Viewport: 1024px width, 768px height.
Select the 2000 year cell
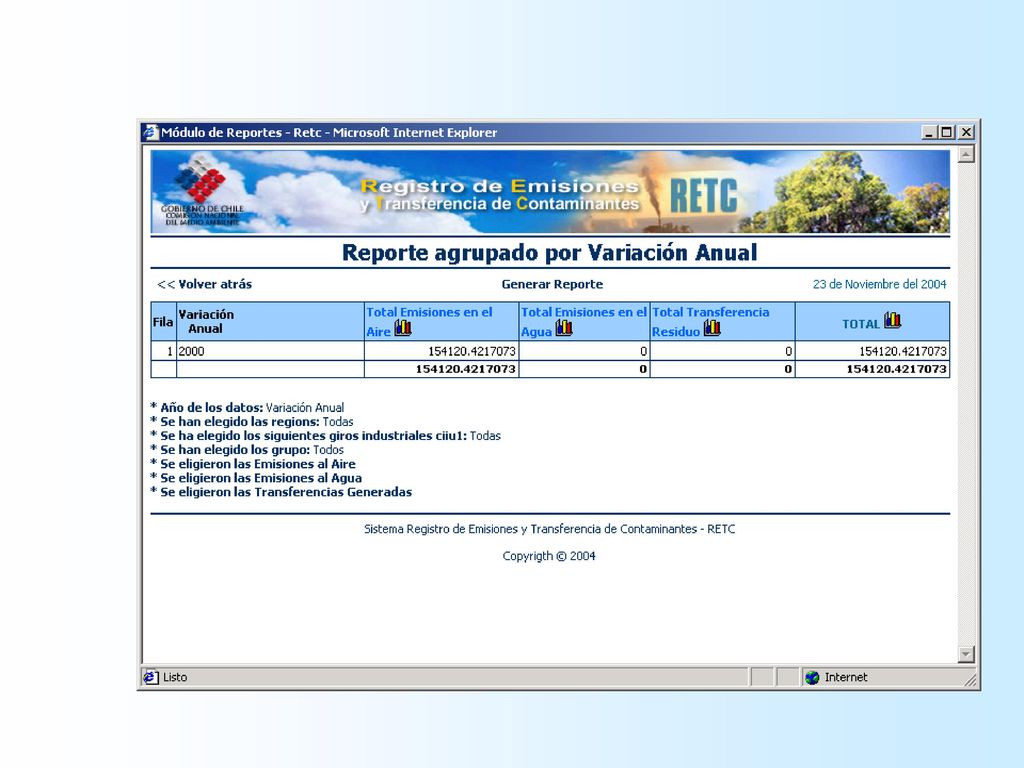270,351
